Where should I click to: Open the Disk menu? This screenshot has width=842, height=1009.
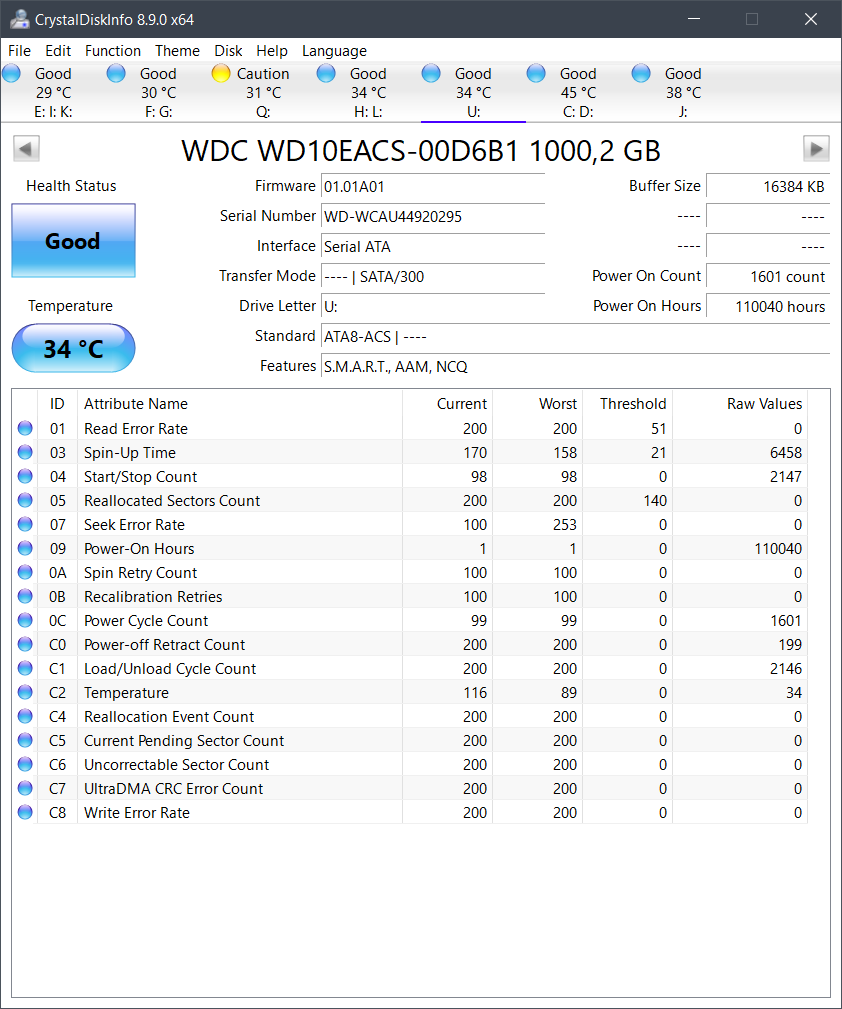click(x=228, y=51)
